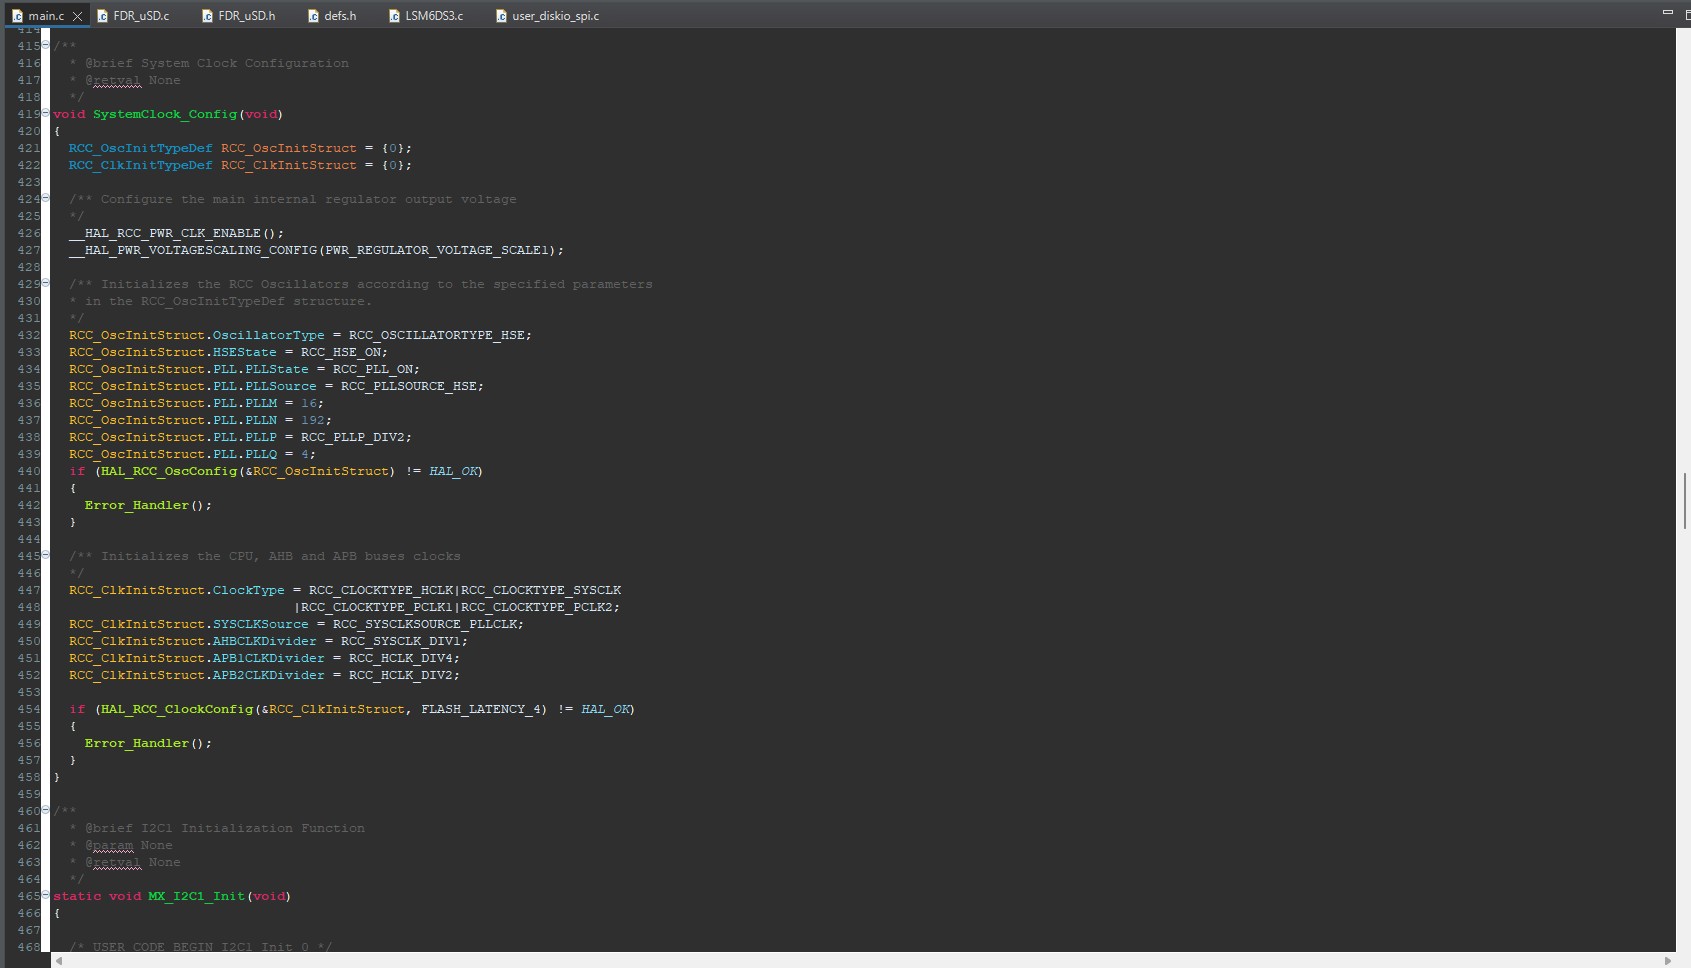This screenshot has height=968, width=1691.
Task: Open the LSM6DS3.c tab
Action: pos(433,16)
